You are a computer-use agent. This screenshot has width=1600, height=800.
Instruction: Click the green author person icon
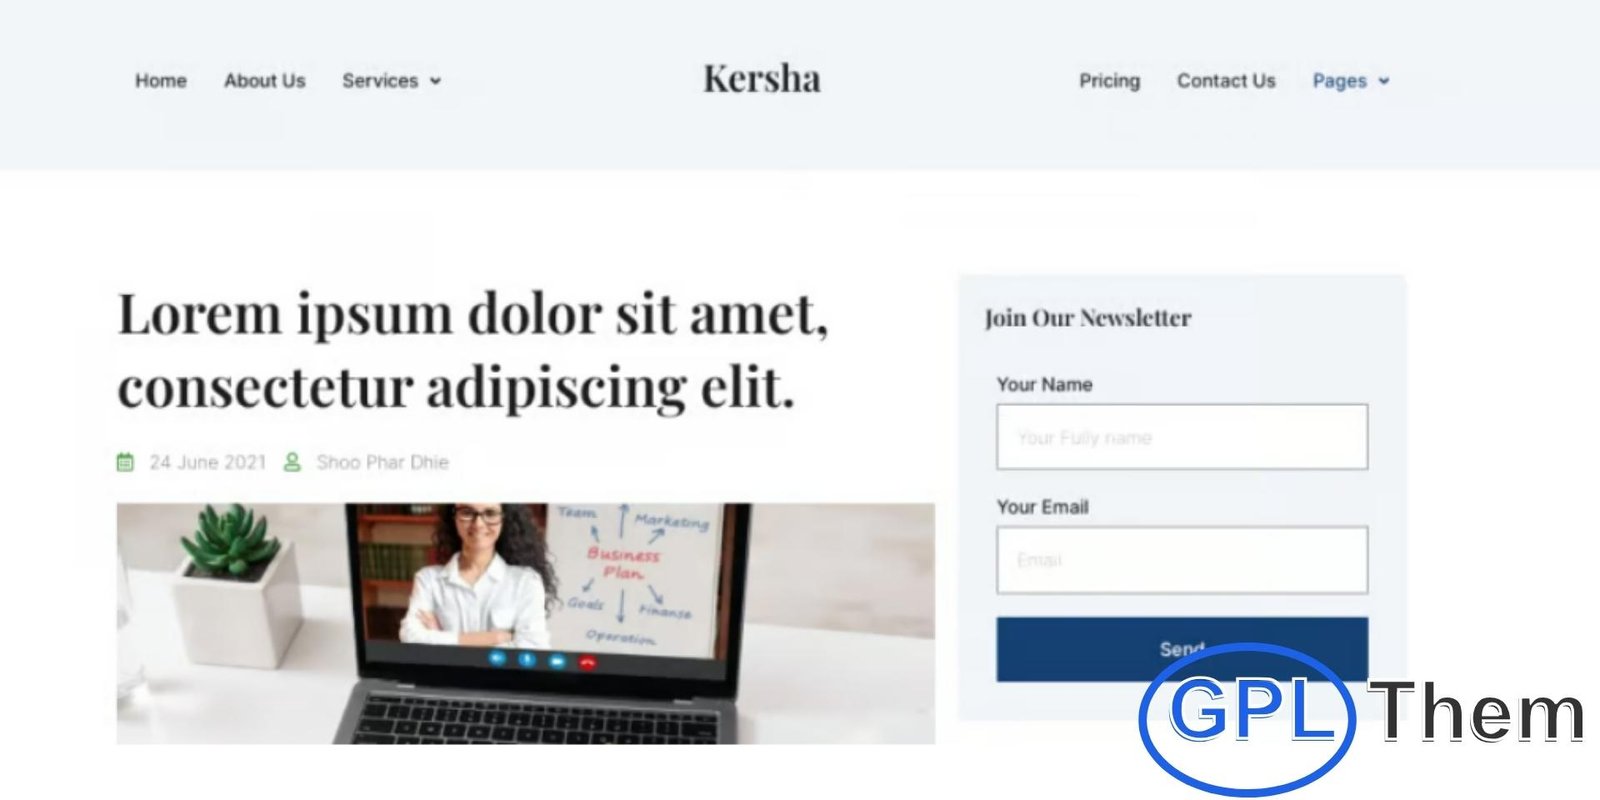(x=292, y=462)
